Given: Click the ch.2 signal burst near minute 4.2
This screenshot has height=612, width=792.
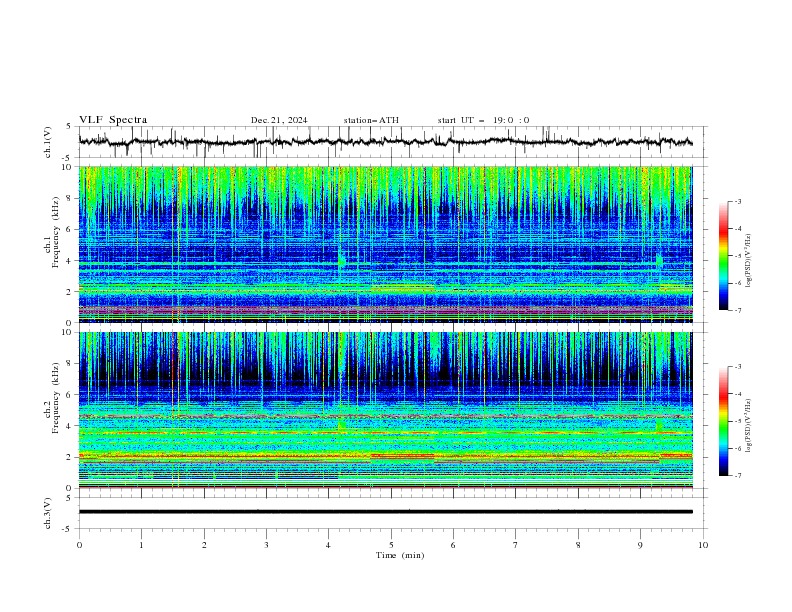Looking at the screenshot, I should click(341, 426).
